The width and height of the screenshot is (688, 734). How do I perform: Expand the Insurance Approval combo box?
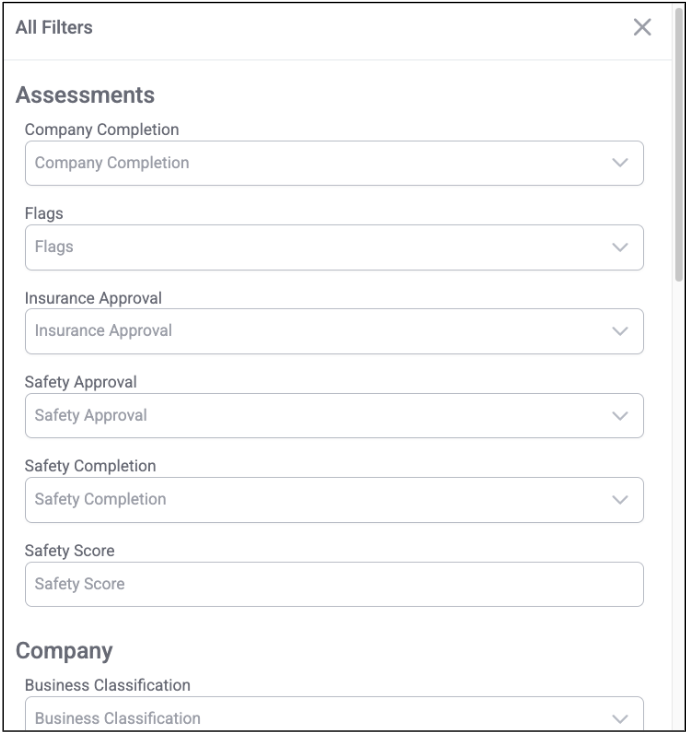coord(300,331)
